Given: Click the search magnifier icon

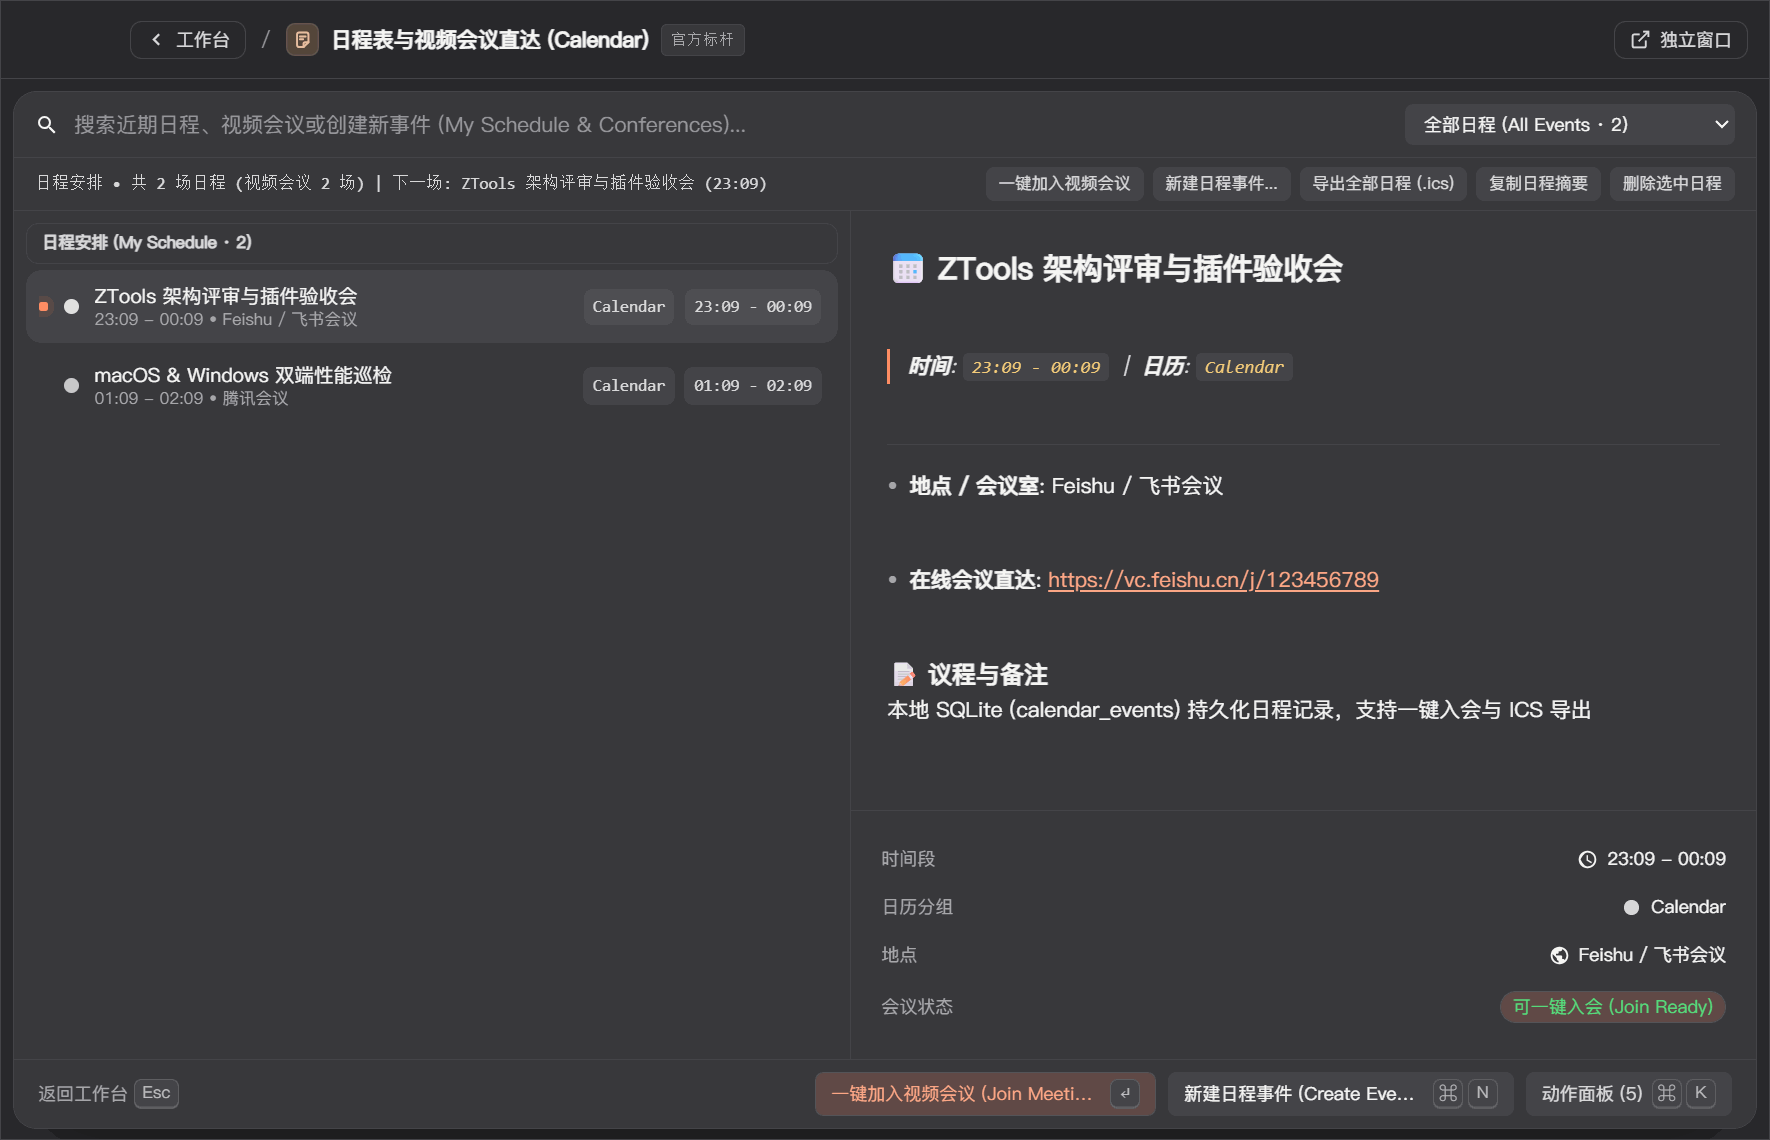Looking at the screenshot, I should point(46,125).
